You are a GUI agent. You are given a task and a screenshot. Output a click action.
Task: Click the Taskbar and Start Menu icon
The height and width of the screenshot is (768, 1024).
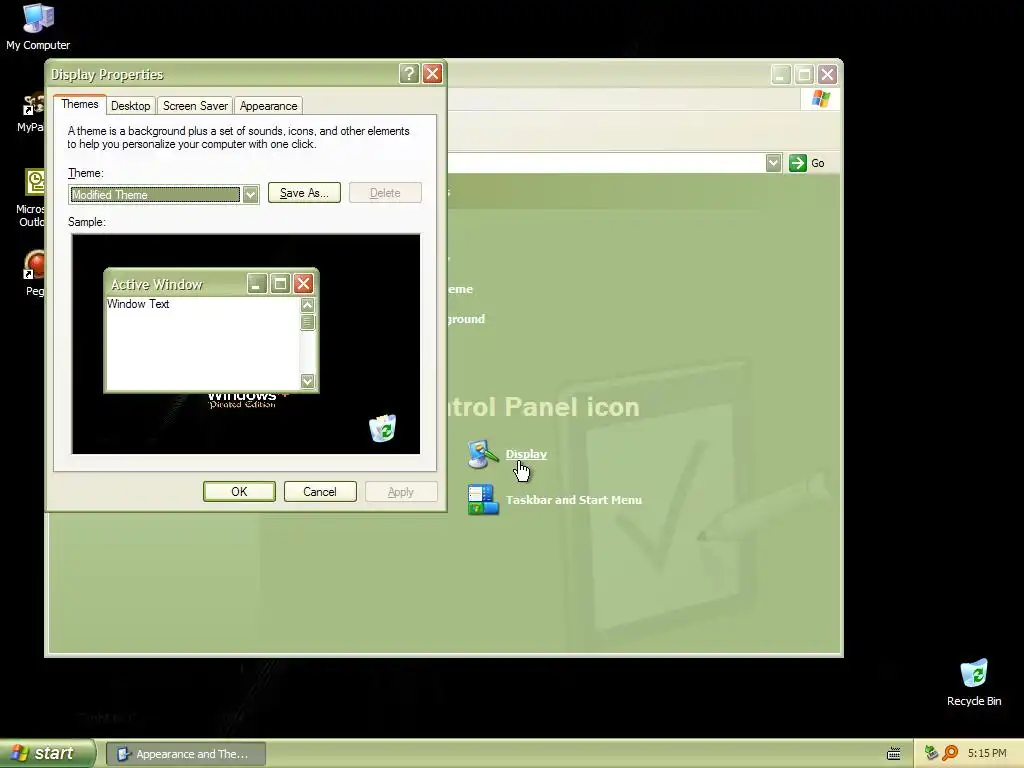[x=483, y=500]
